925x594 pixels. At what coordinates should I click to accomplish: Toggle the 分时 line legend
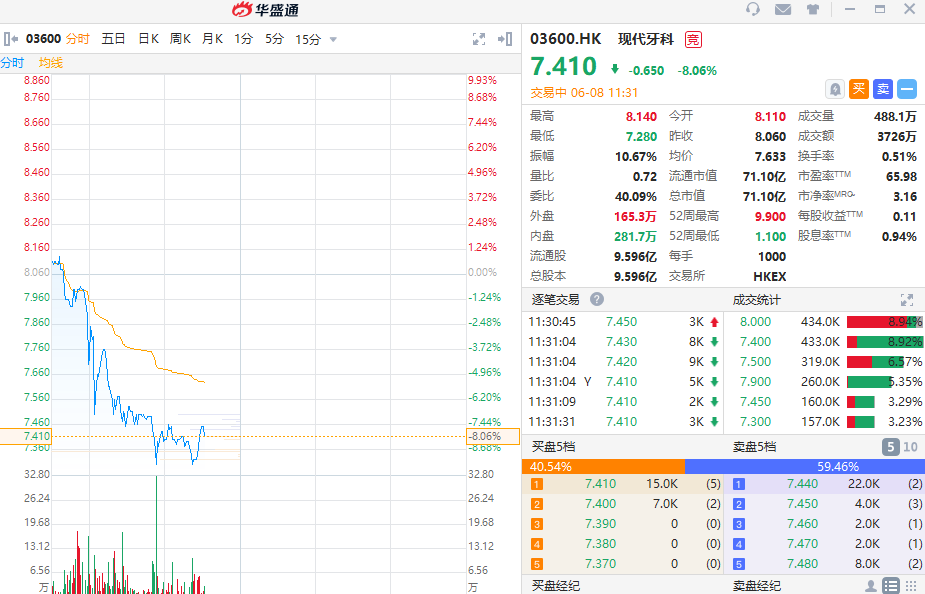[12, 63]
